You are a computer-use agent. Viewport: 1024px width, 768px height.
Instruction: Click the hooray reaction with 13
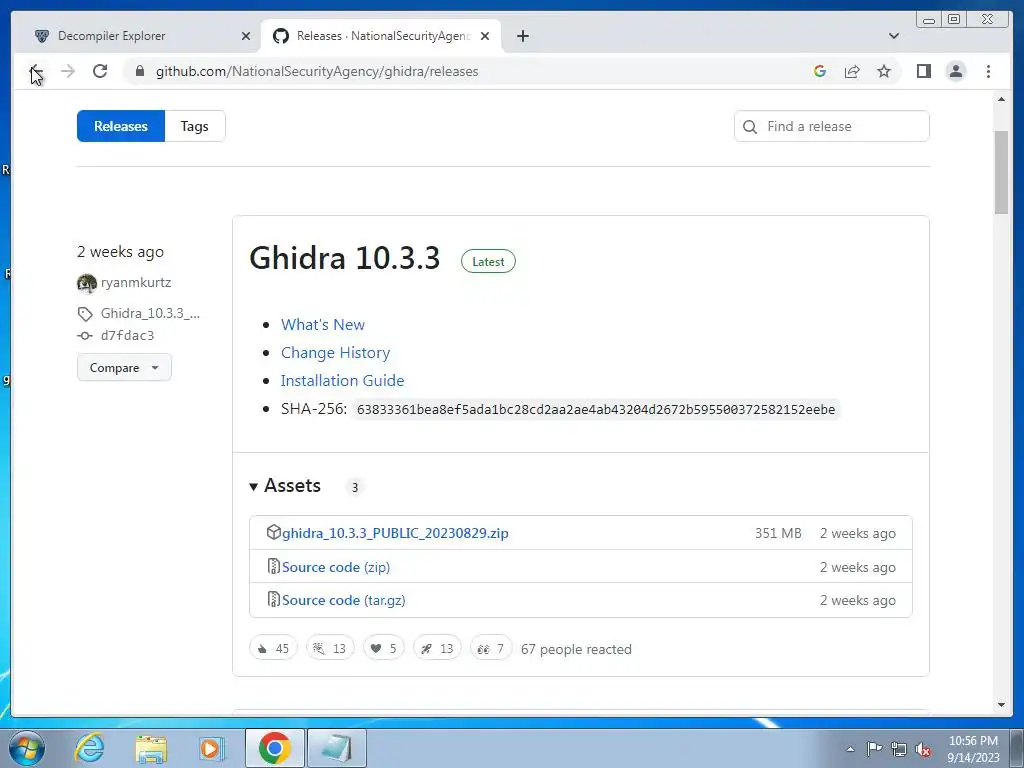click(330, 648)
